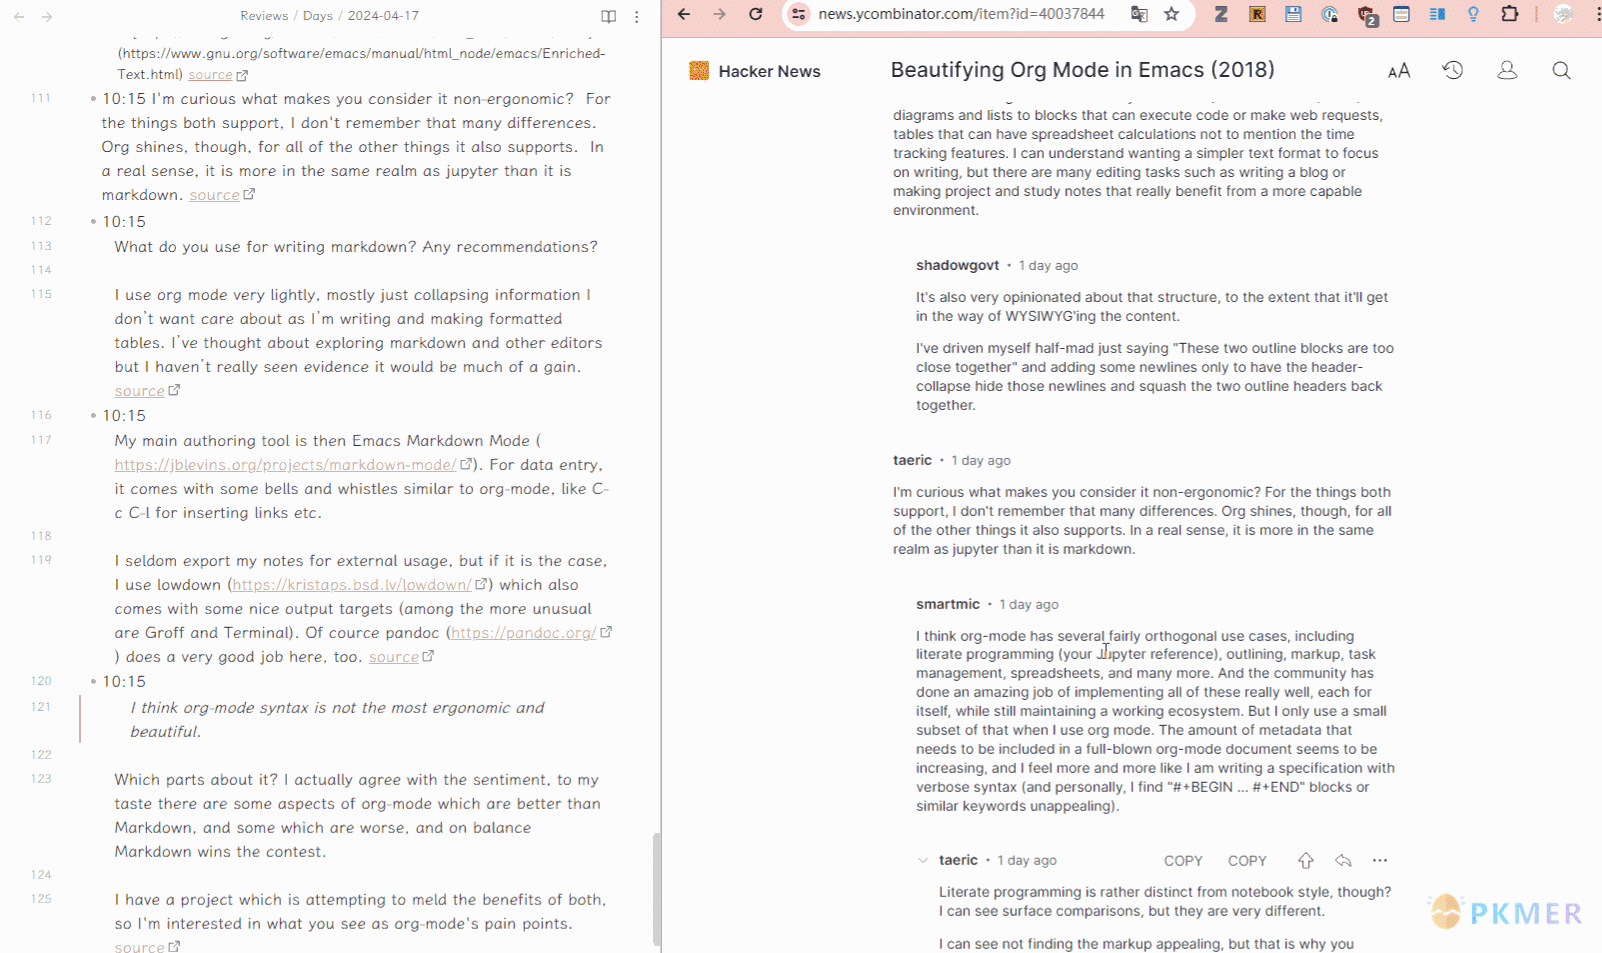
Task: Click the calendar window extension icon
Action: click(x=1401, y=14)
